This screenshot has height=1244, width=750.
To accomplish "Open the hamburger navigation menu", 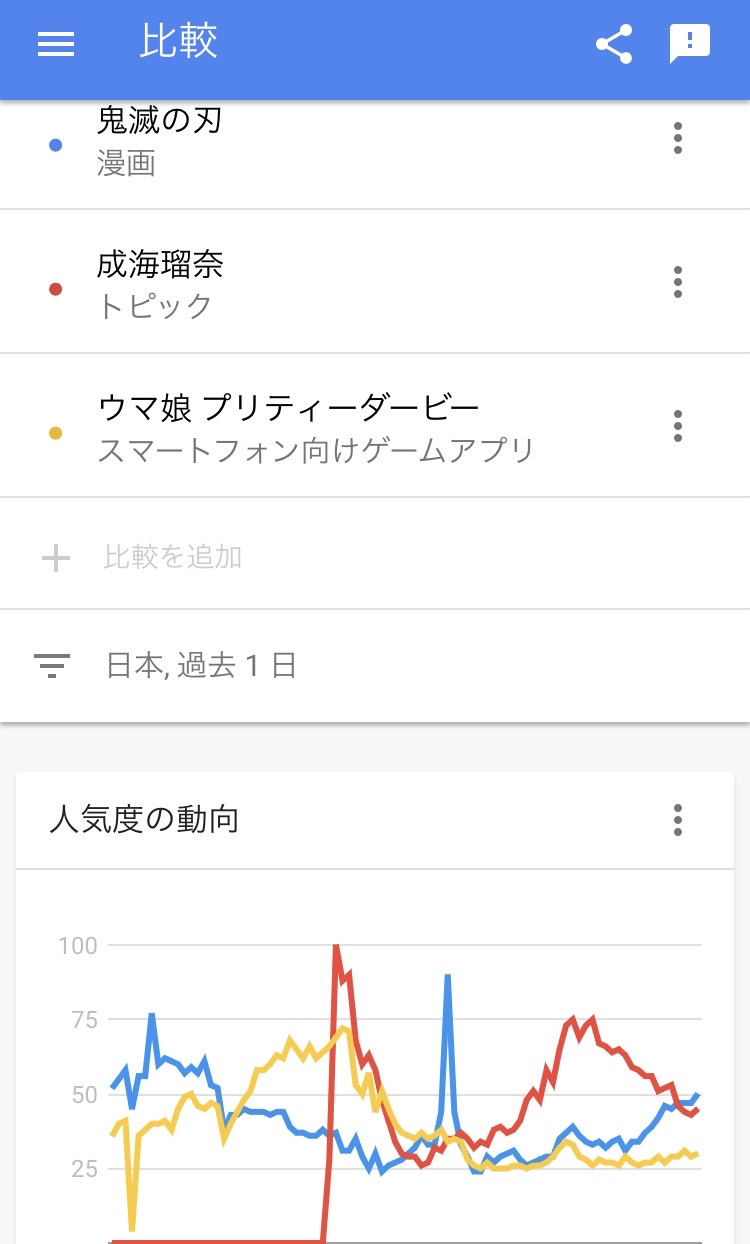I will point(56,45).
